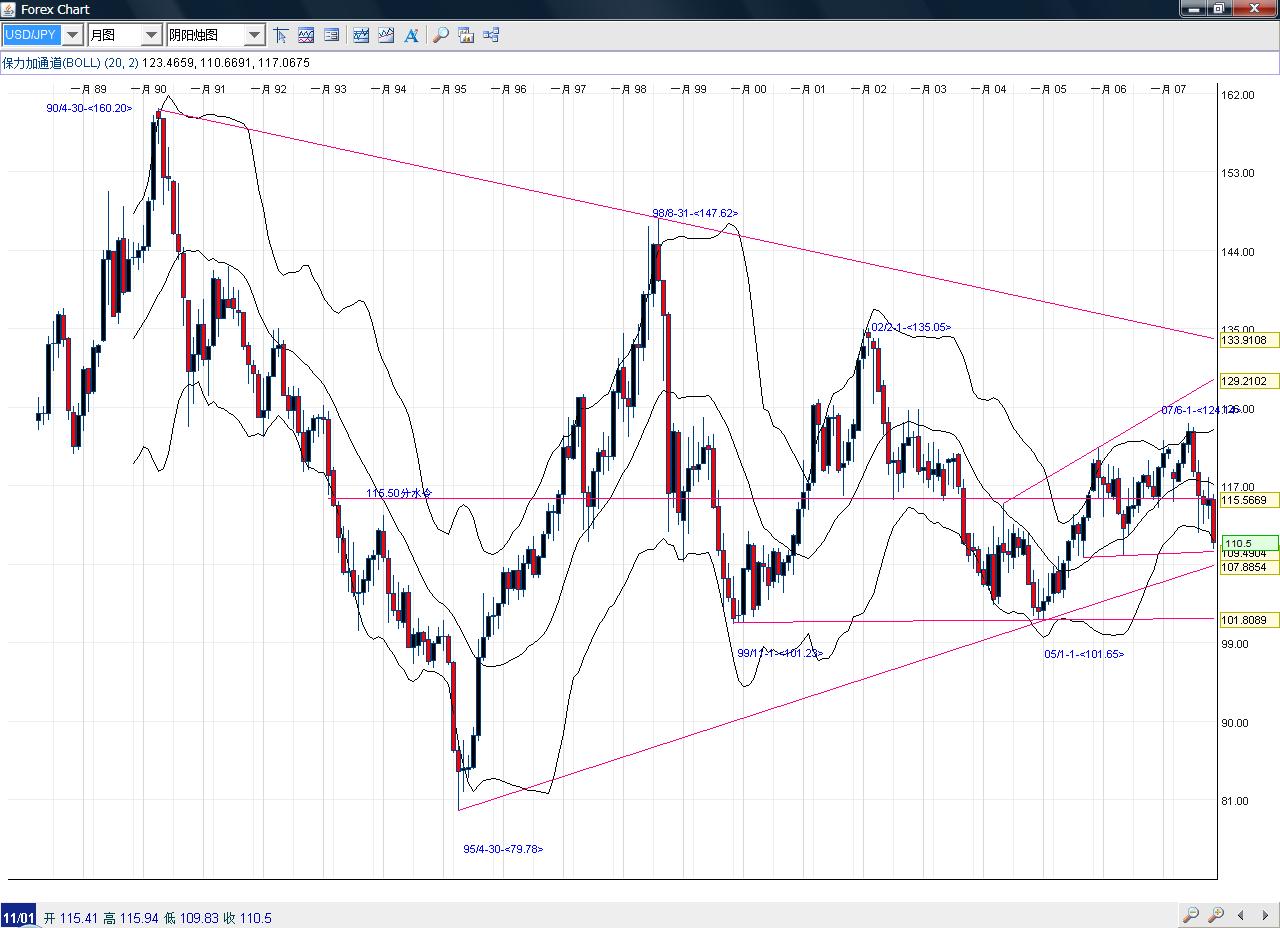1280x928 pixels.
Task: Click the 一月 07 date axis label
Action: pyautogui.click(x=1168, y=89)
